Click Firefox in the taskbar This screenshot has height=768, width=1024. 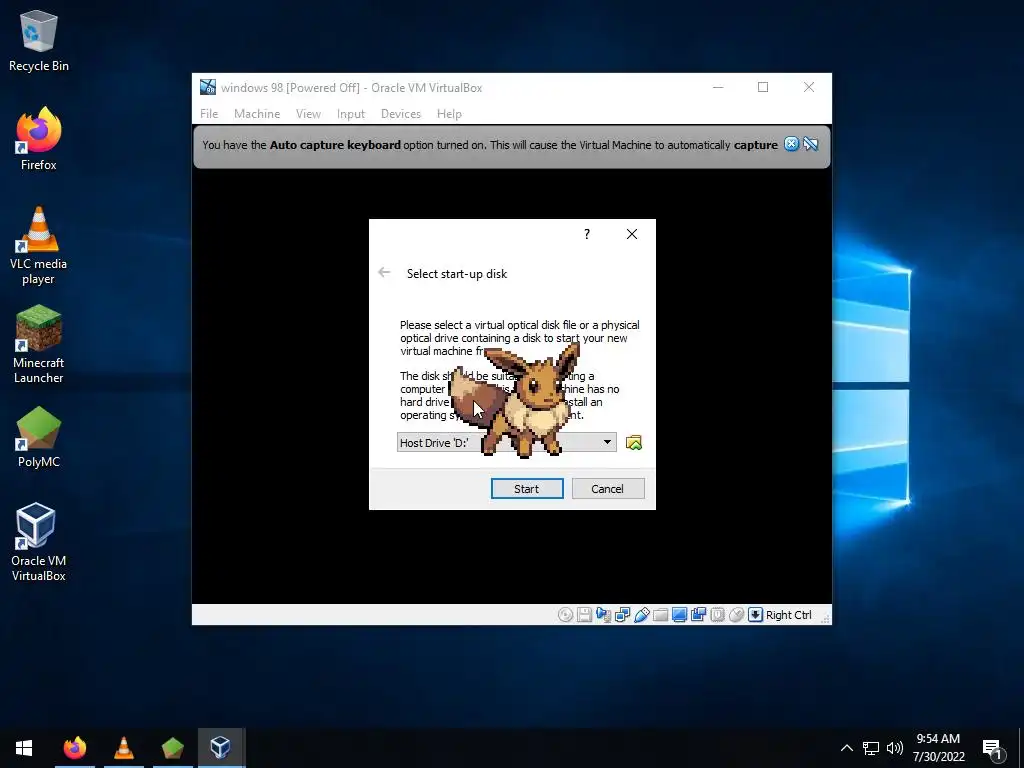click(74, 748)
